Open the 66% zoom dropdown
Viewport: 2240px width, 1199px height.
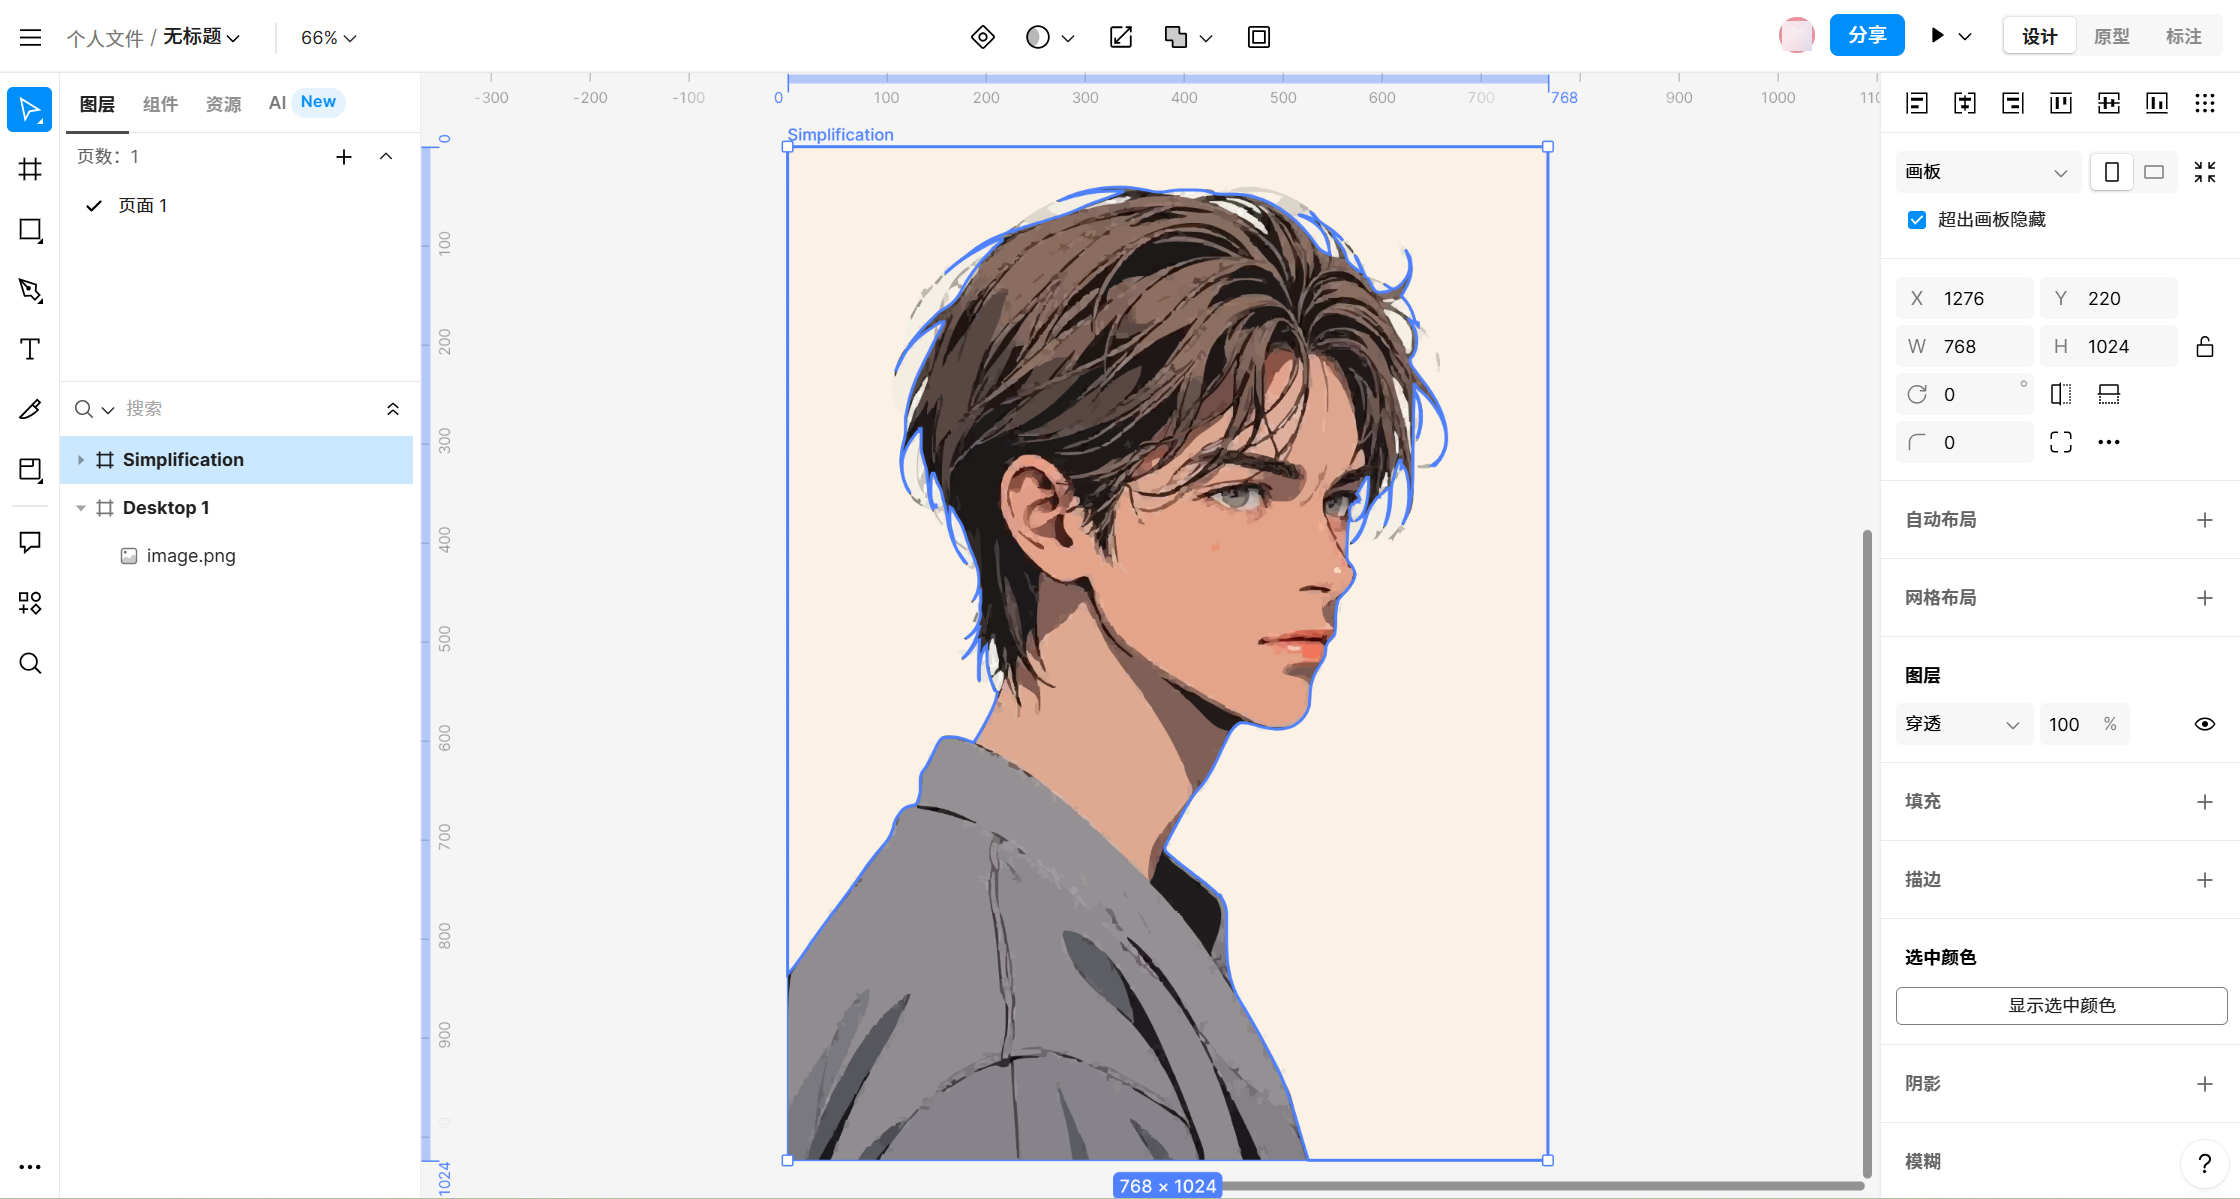pos(329,38)
